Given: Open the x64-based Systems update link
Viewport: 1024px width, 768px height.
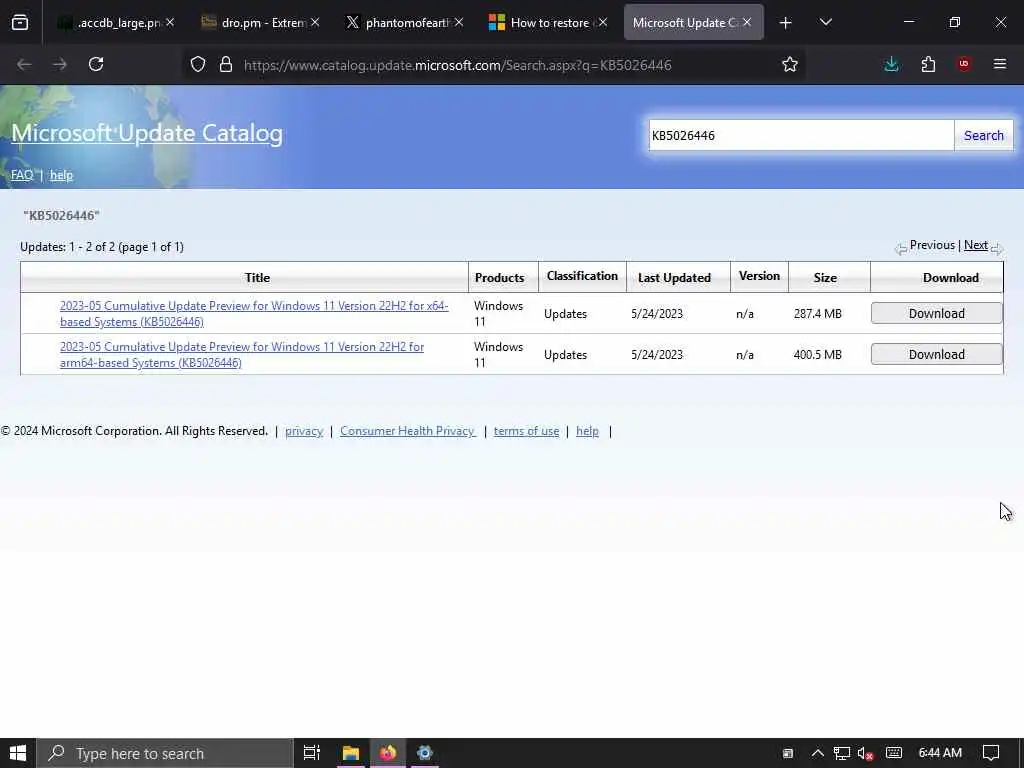Looking at the screenshot, I should [254, 313].
